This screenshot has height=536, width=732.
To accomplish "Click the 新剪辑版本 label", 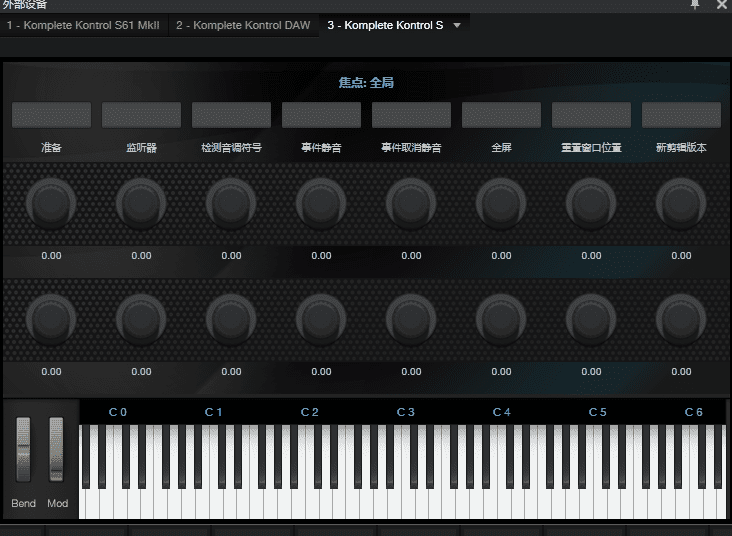I will point(682,148).
